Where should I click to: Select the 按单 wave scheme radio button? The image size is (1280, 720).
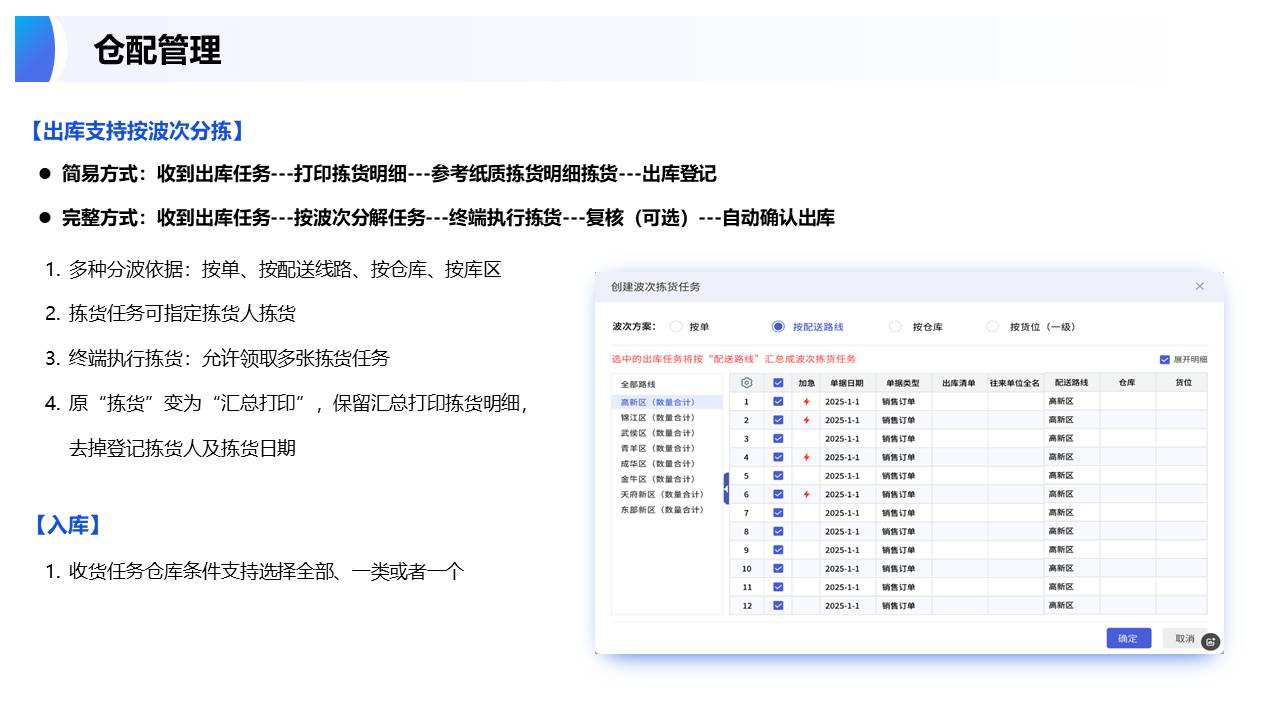[676, 326]
